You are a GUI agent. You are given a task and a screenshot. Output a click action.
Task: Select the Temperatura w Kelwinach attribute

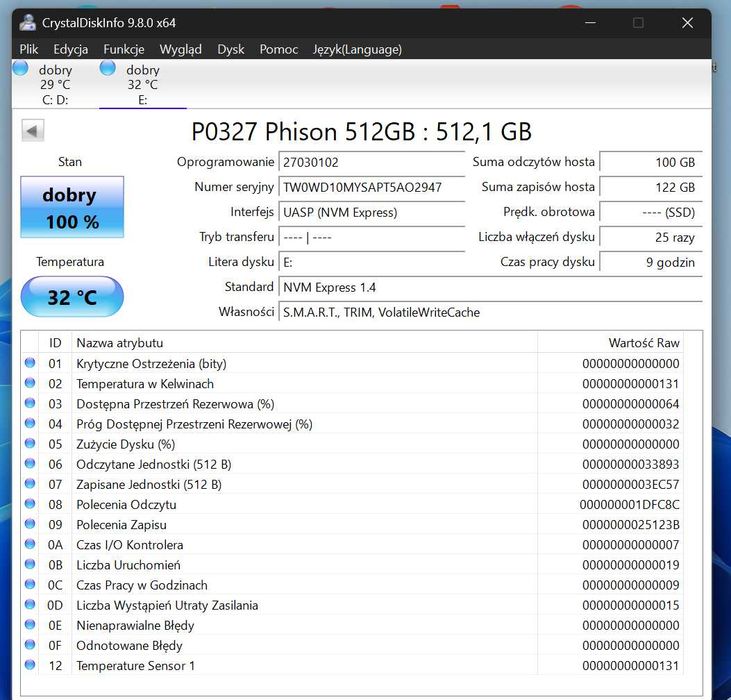[x=145, y=384]
